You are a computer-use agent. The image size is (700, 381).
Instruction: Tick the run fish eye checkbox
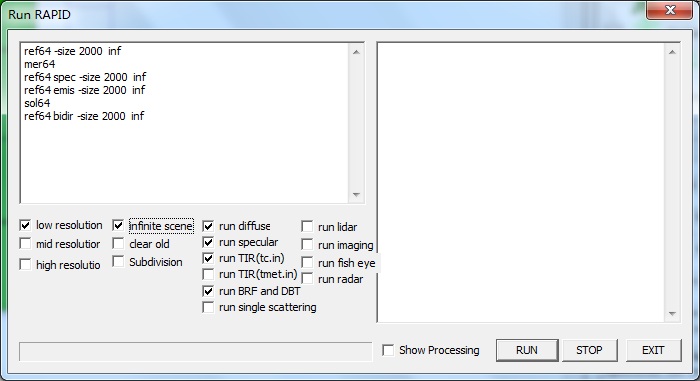pos(307,263)
